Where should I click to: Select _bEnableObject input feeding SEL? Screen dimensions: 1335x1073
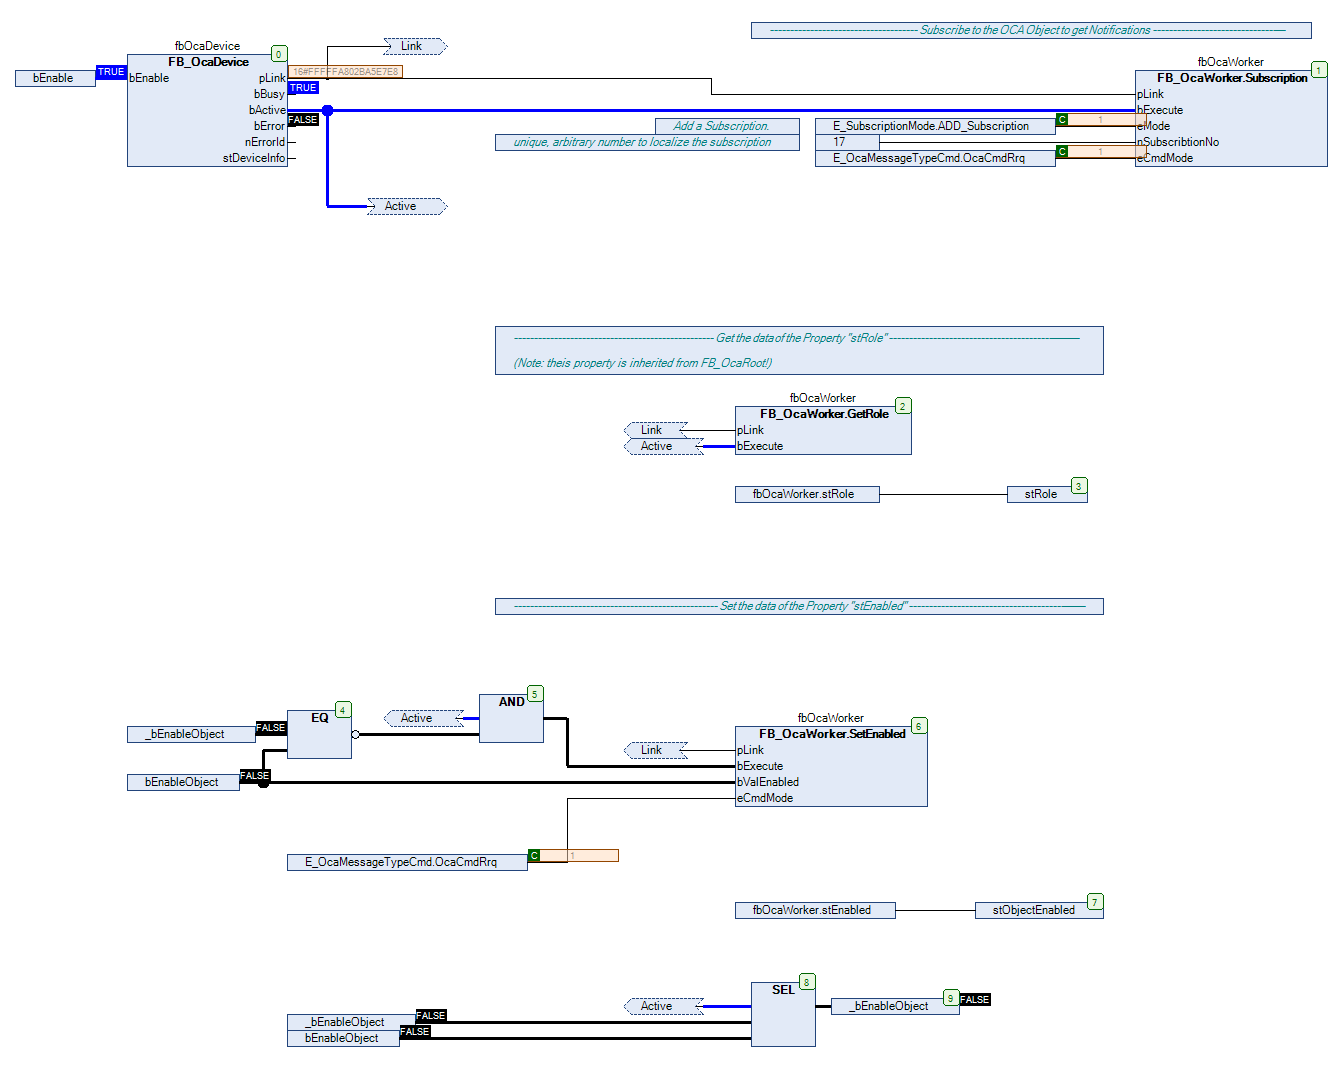point(351,1022)
